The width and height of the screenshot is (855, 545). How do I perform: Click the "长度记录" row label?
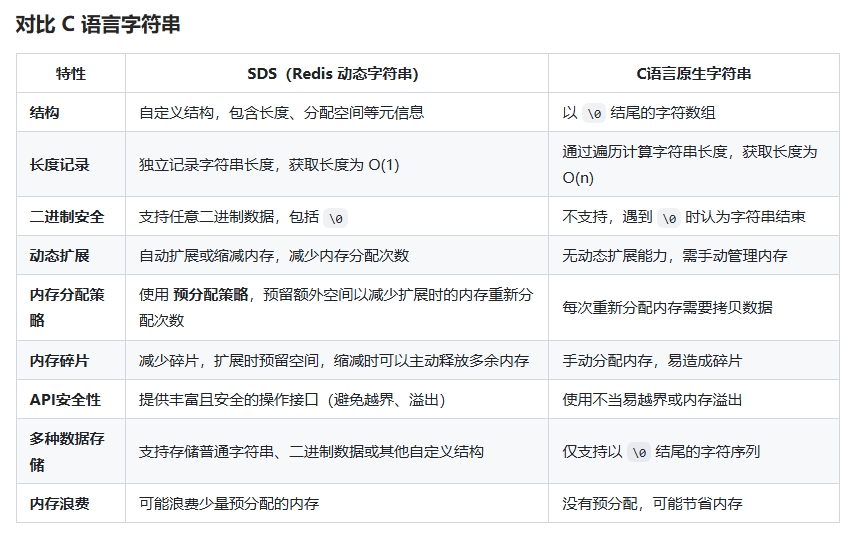coord(60,165)
